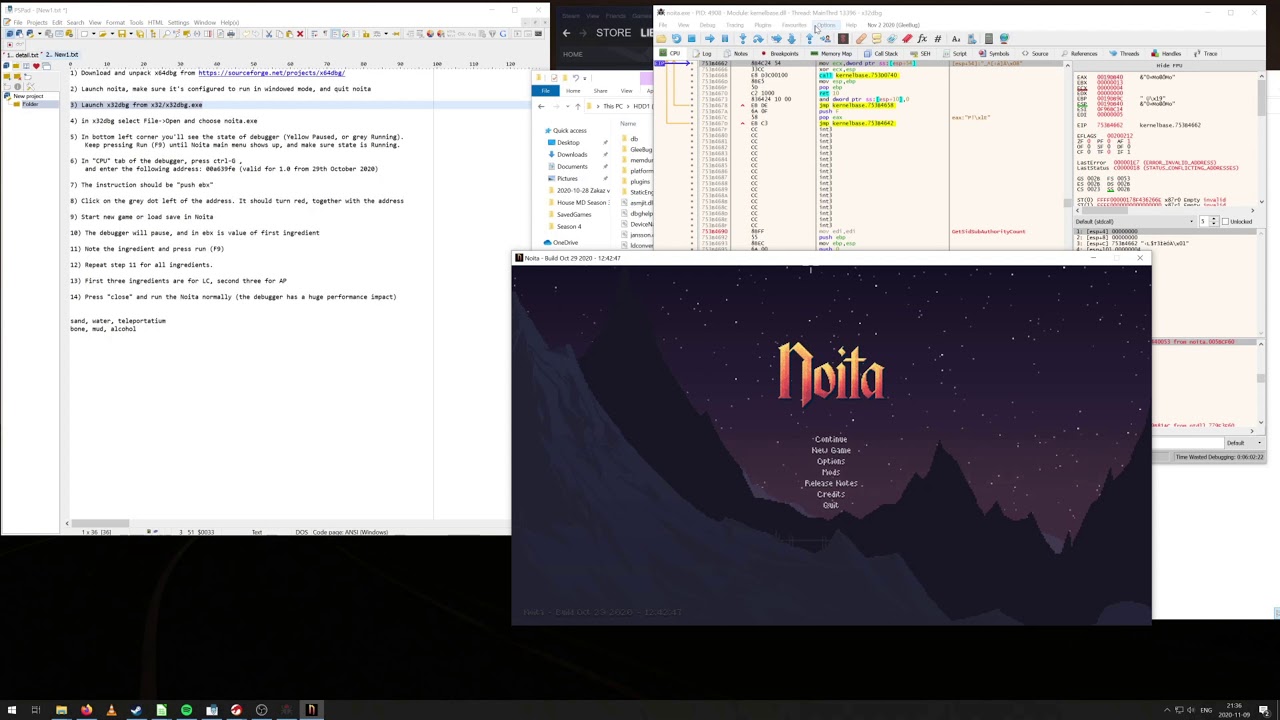Screen dimensions: 1280x720
Task: Click Name column header in Explorer
Action: [628, 123]
